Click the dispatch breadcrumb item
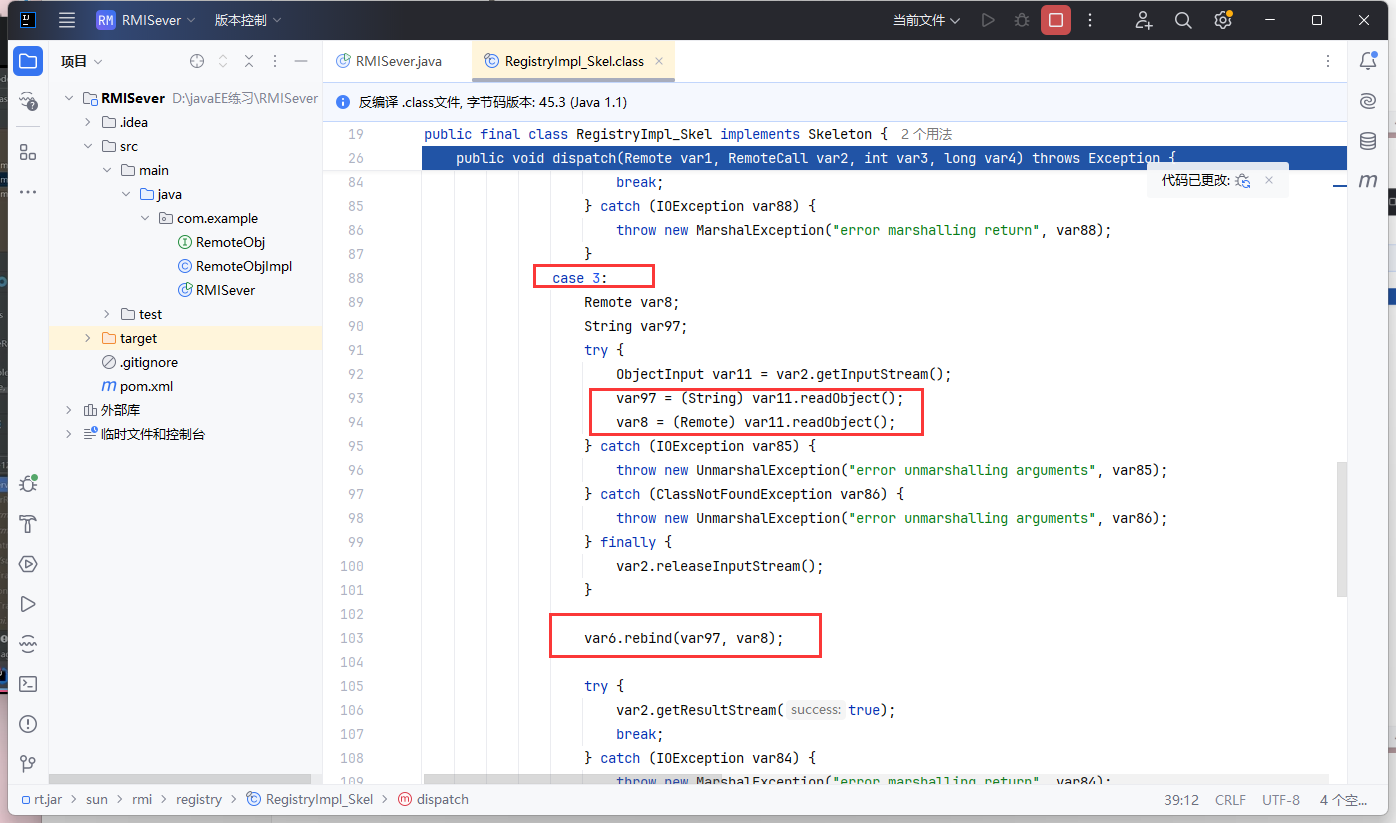Image resolution: width=1396 pixels, height=823 pixels. point(442,799)
